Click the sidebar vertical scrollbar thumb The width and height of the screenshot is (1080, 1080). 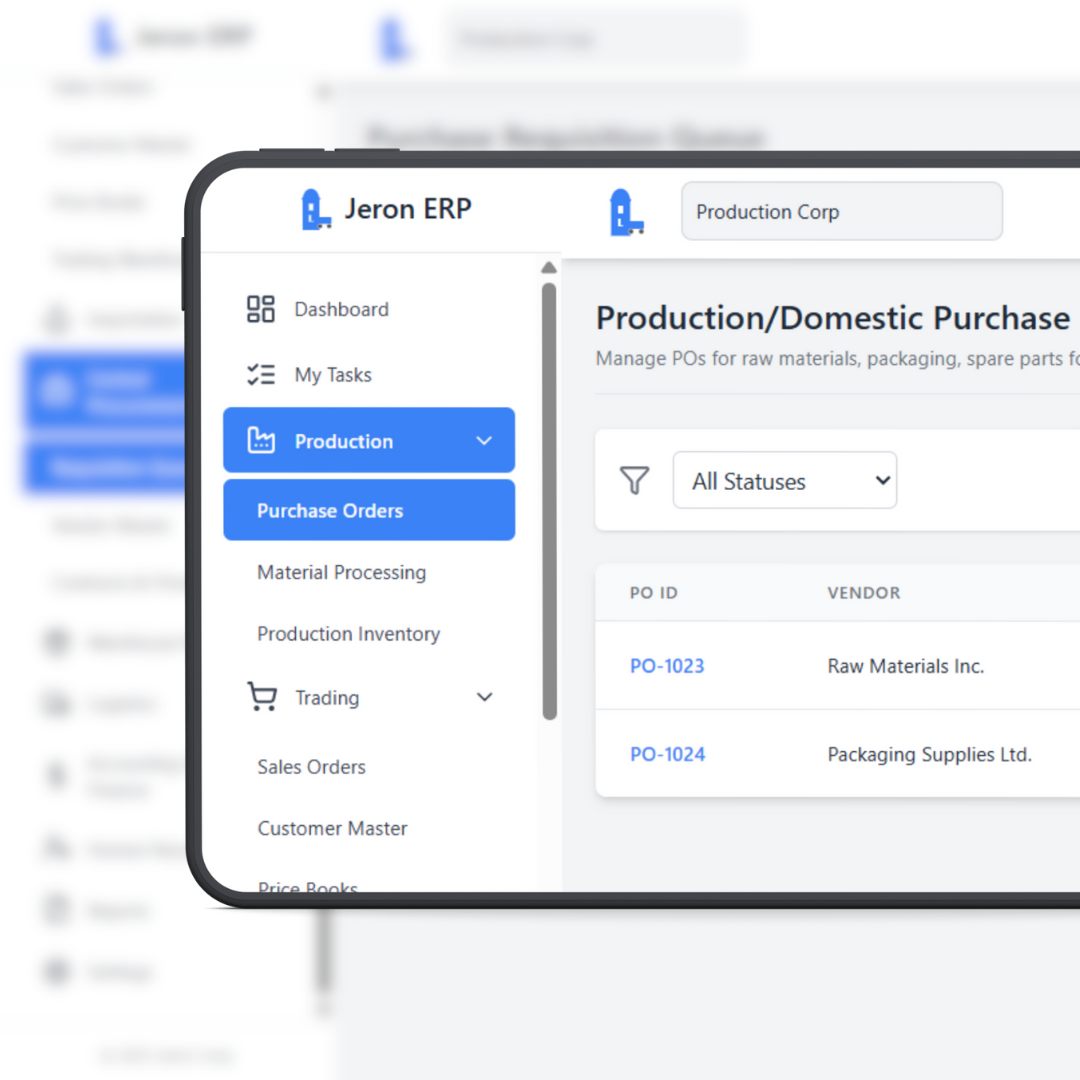[x=549, y=500]
